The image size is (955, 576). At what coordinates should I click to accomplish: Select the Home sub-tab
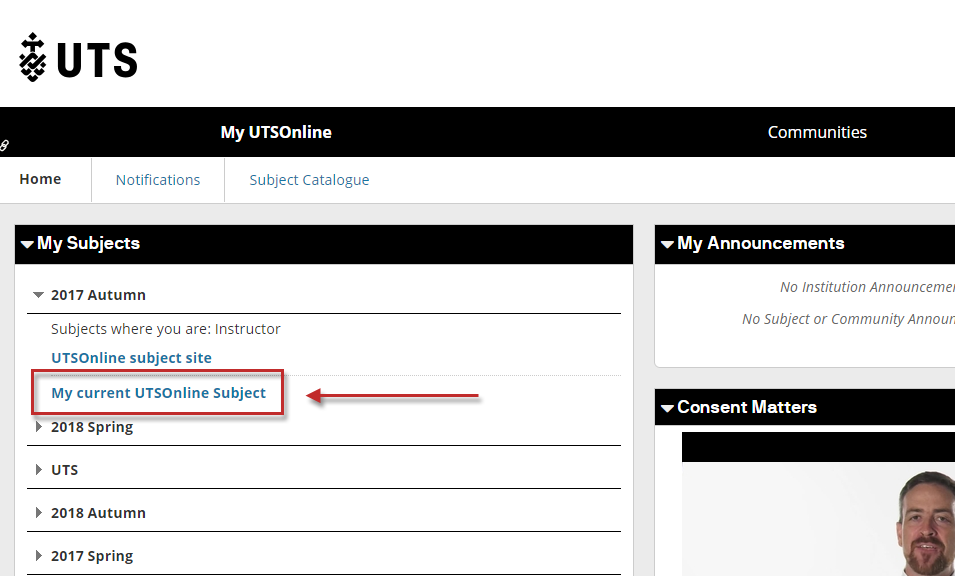click(40, 180)
